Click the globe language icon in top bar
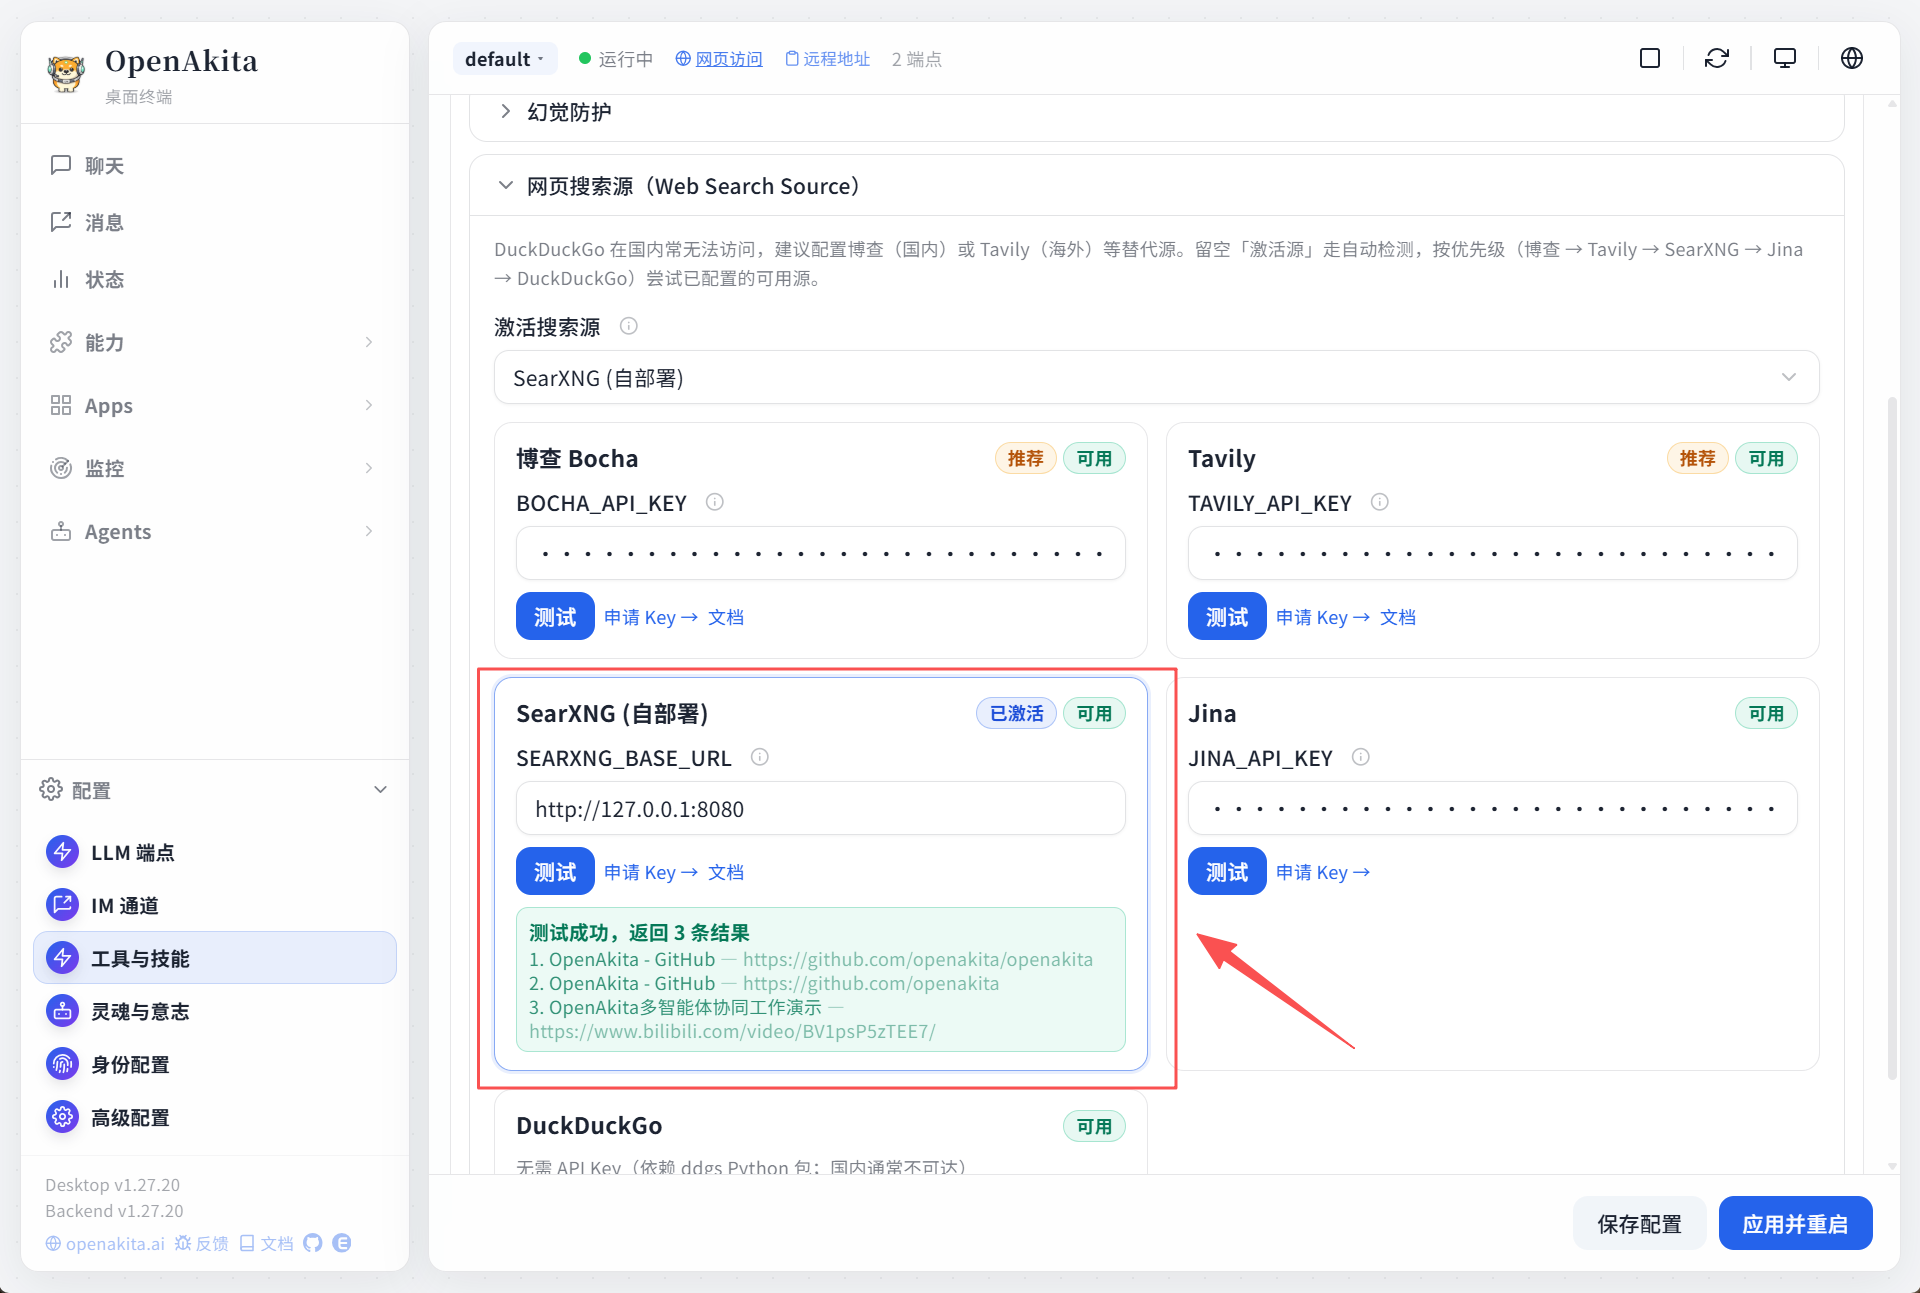1920x1293 pixels. click(x=1852, y=58)
